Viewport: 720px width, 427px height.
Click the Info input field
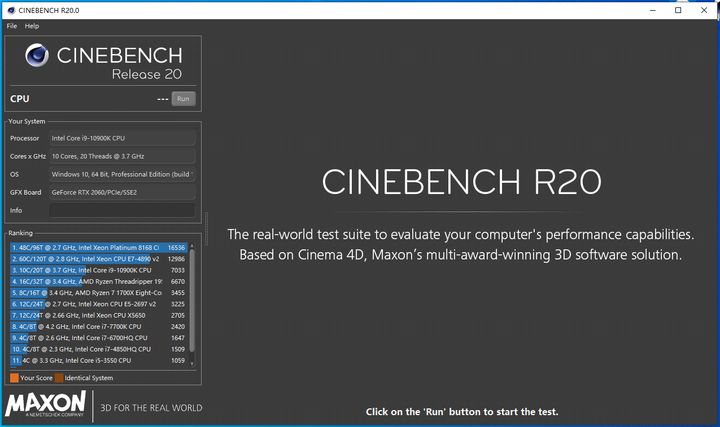121,210
